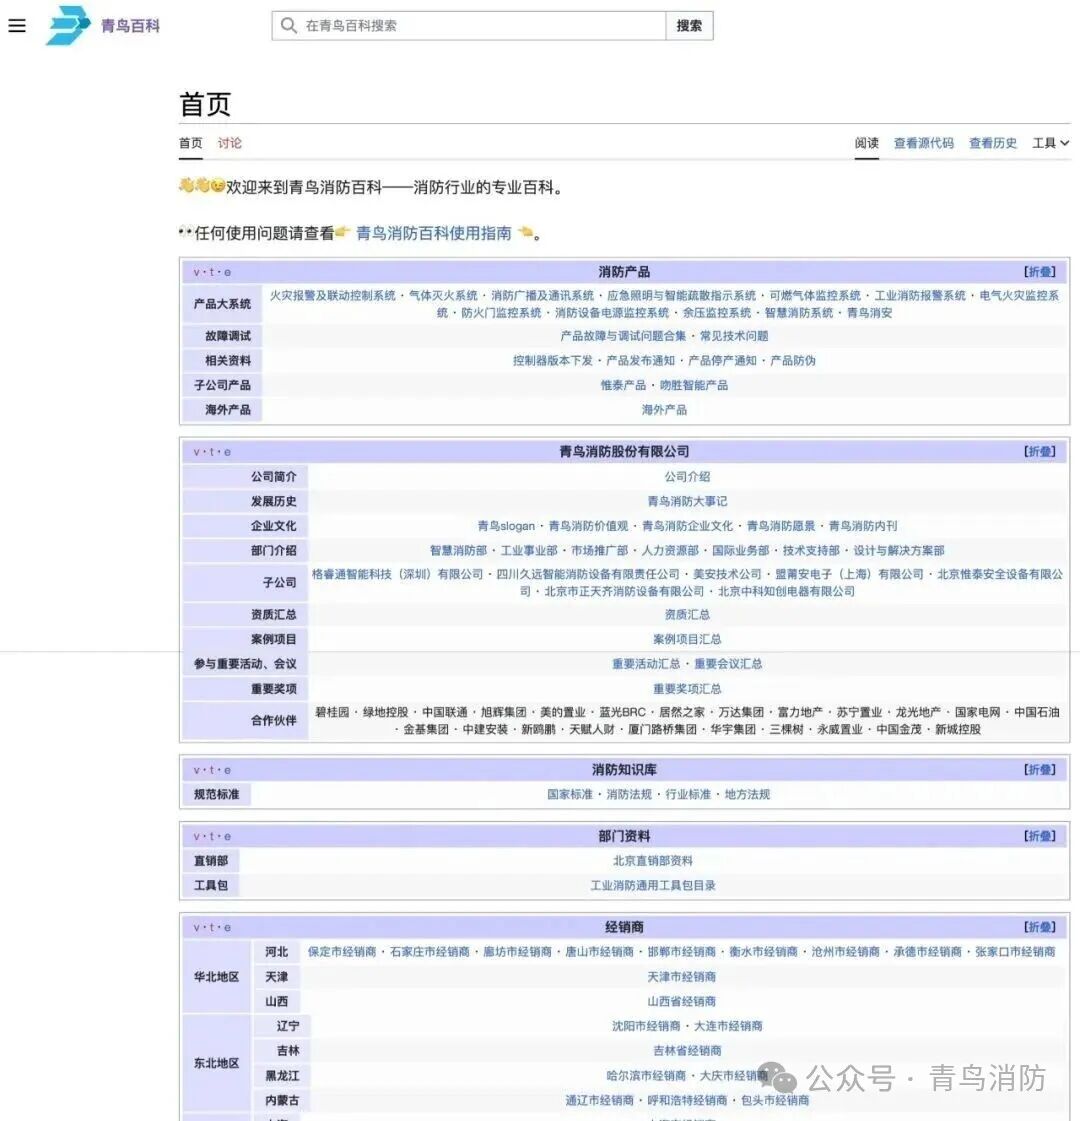Open 产品故障与调试问题合集 link
Viewport: 1080px width, 1121px height.
pos(623,336)
